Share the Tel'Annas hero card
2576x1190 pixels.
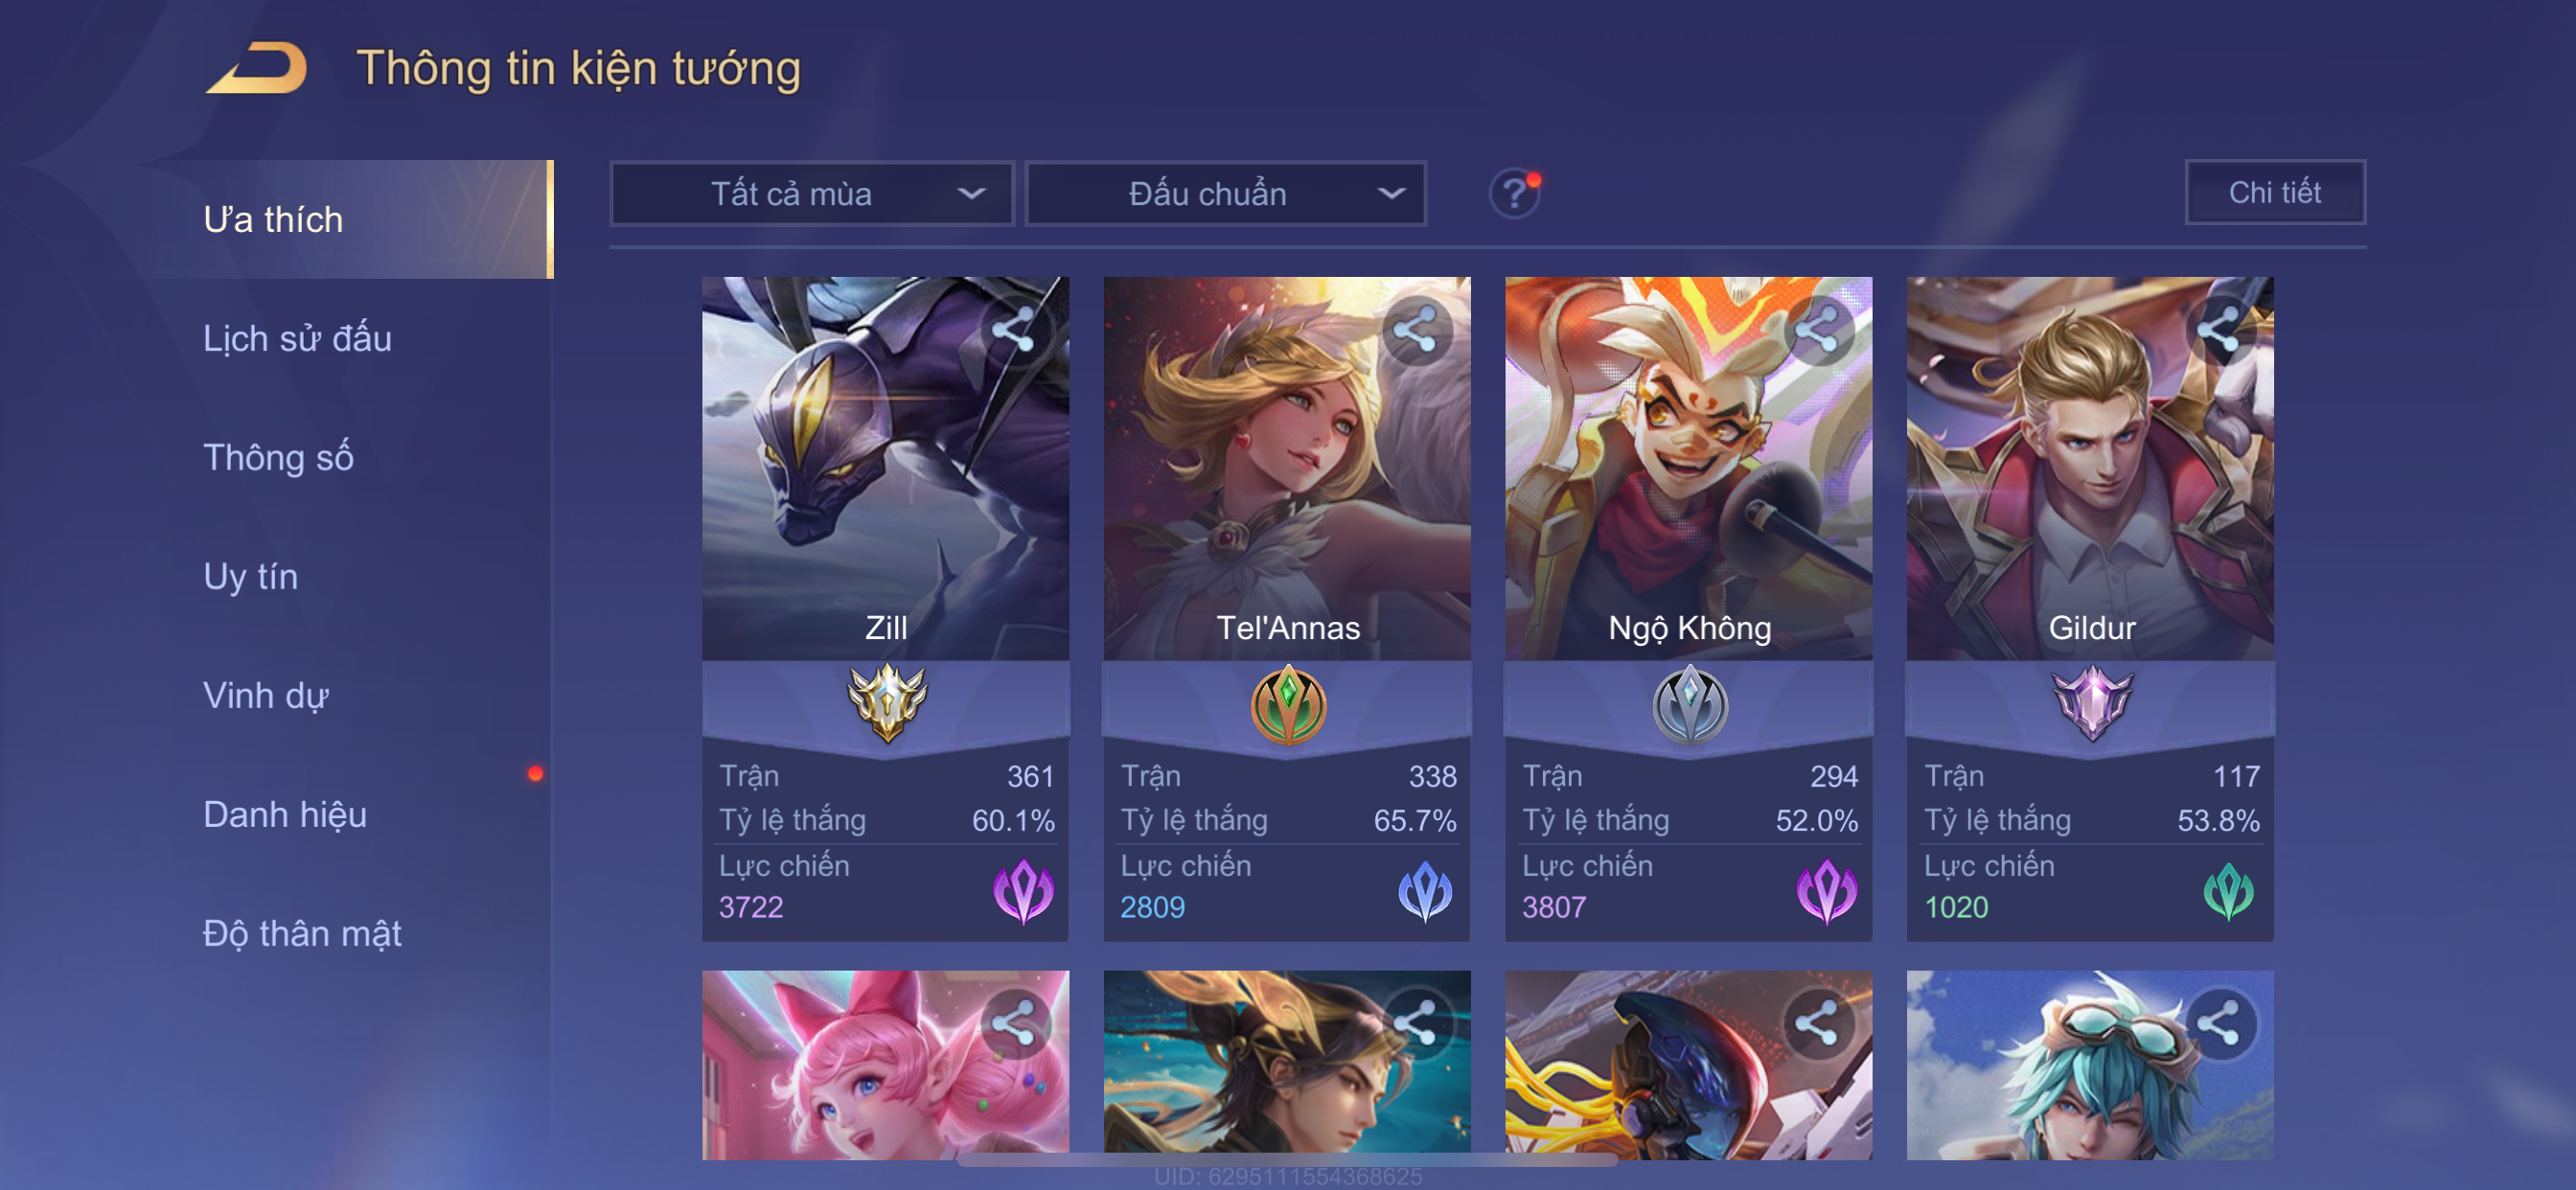pyautogui.click(x=1416, y=330)
